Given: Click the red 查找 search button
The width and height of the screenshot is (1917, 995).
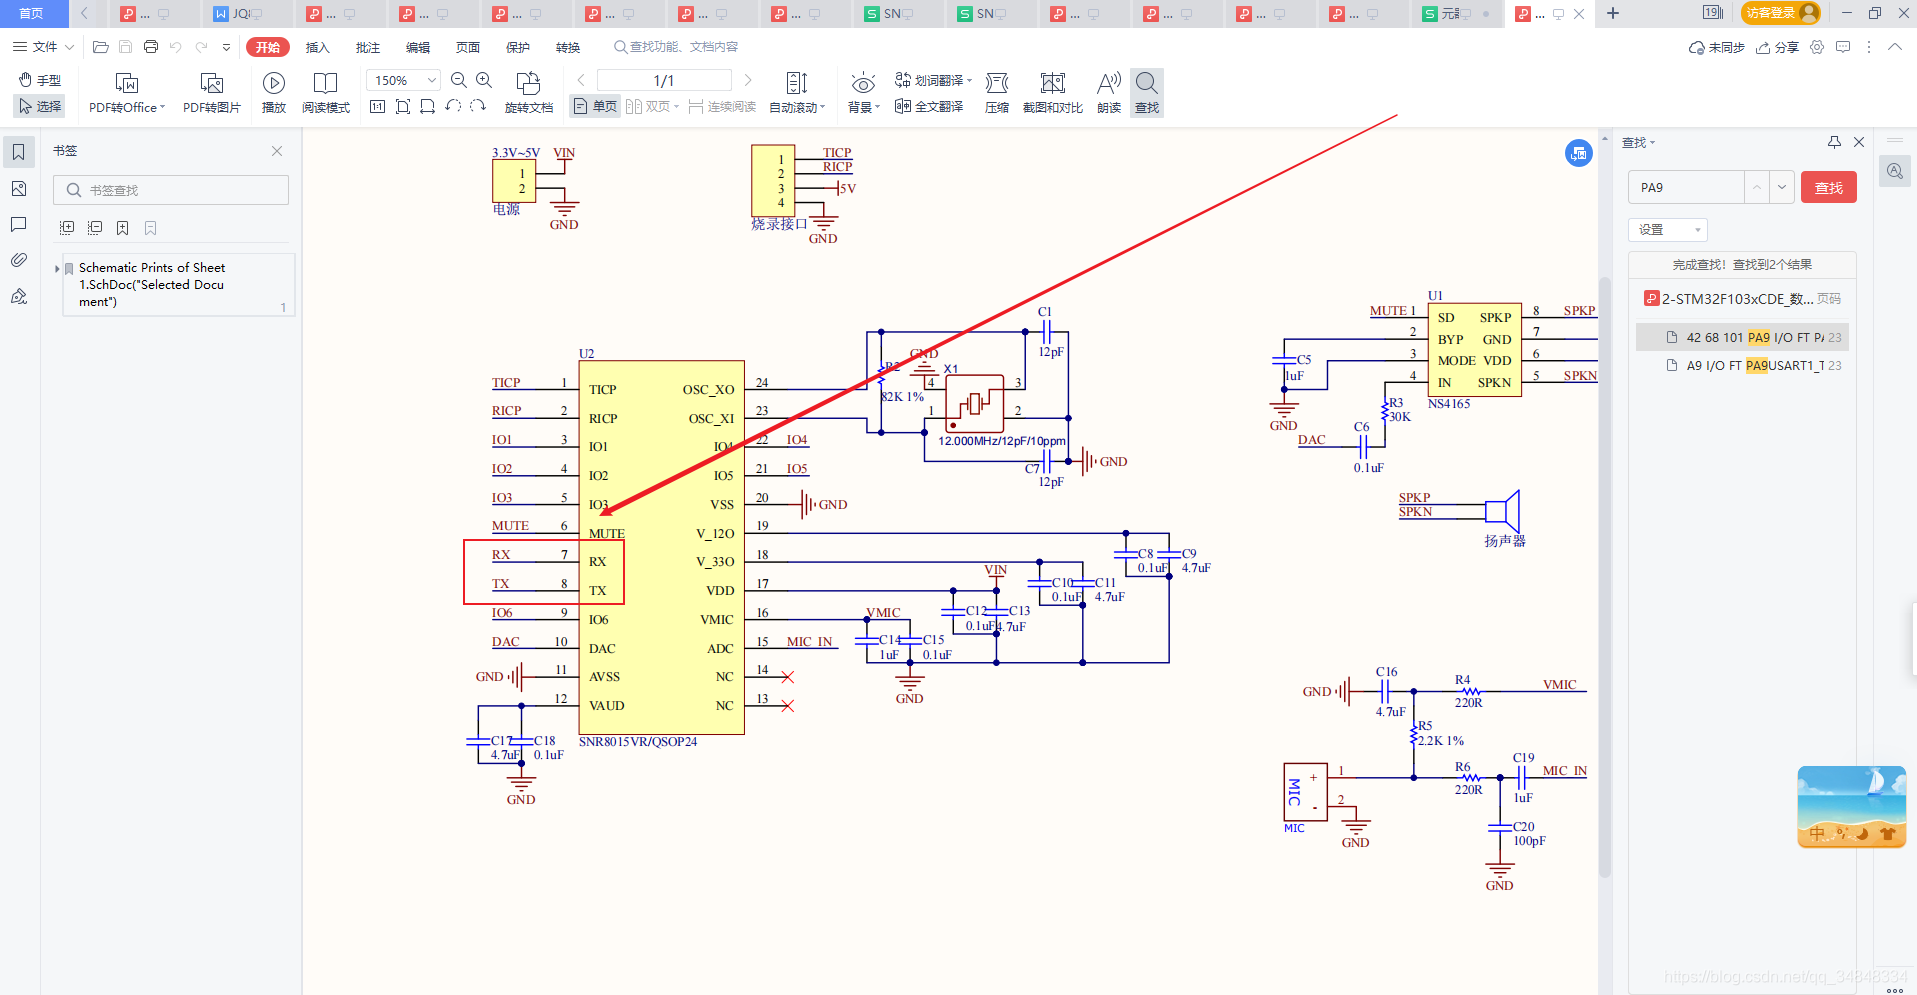Looking at the screenshot, I should tap(1829, 187).
